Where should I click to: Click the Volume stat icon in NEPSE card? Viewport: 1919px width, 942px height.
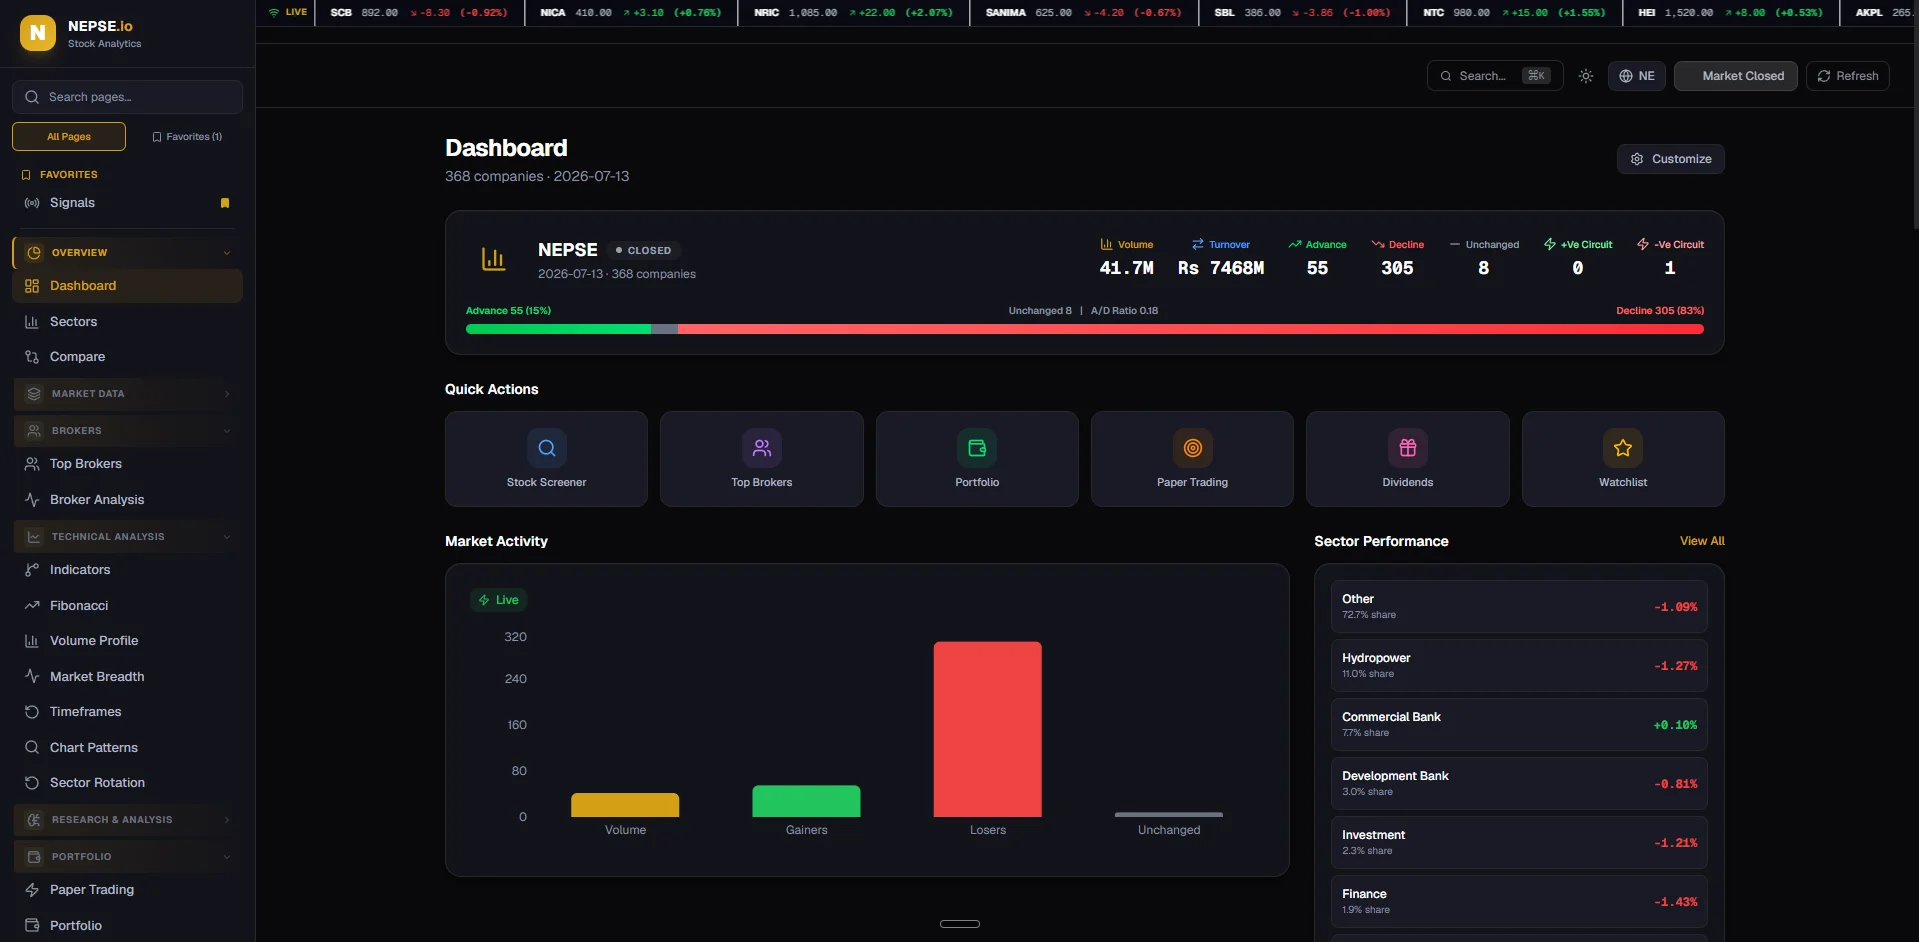pos(1106,244)
